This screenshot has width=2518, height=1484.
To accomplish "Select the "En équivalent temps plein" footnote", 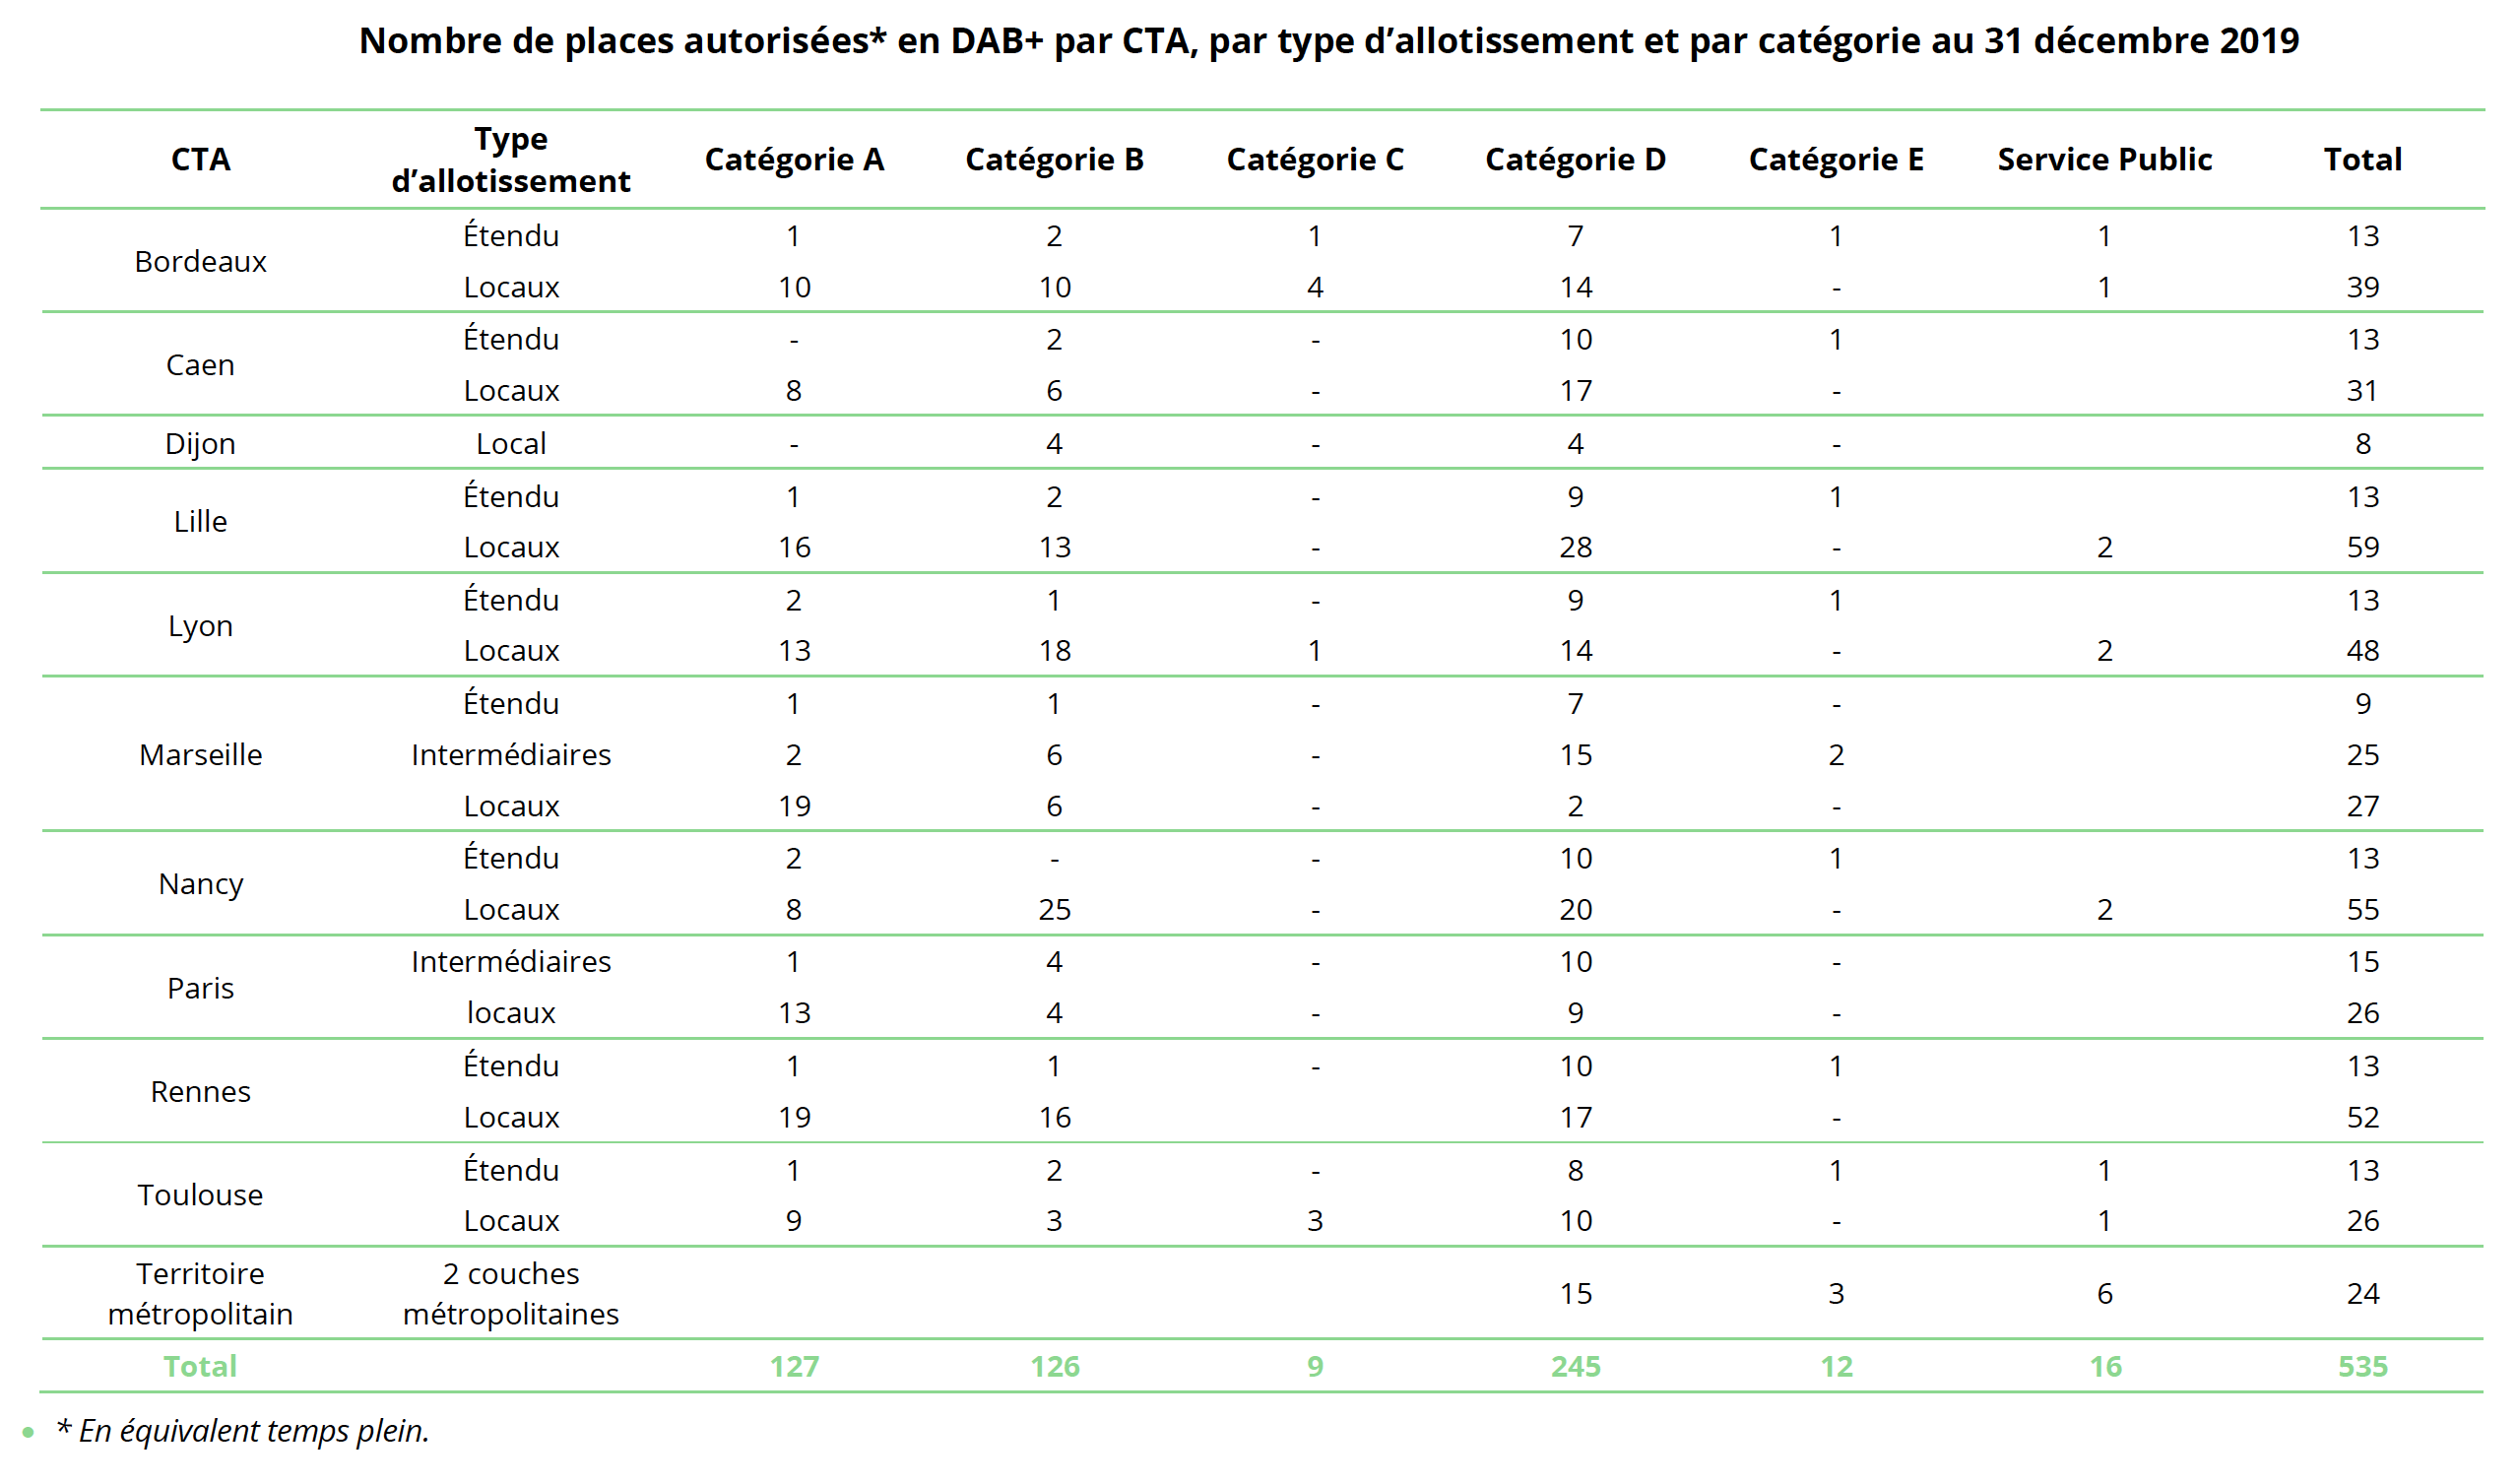I will pos(243,1430).
